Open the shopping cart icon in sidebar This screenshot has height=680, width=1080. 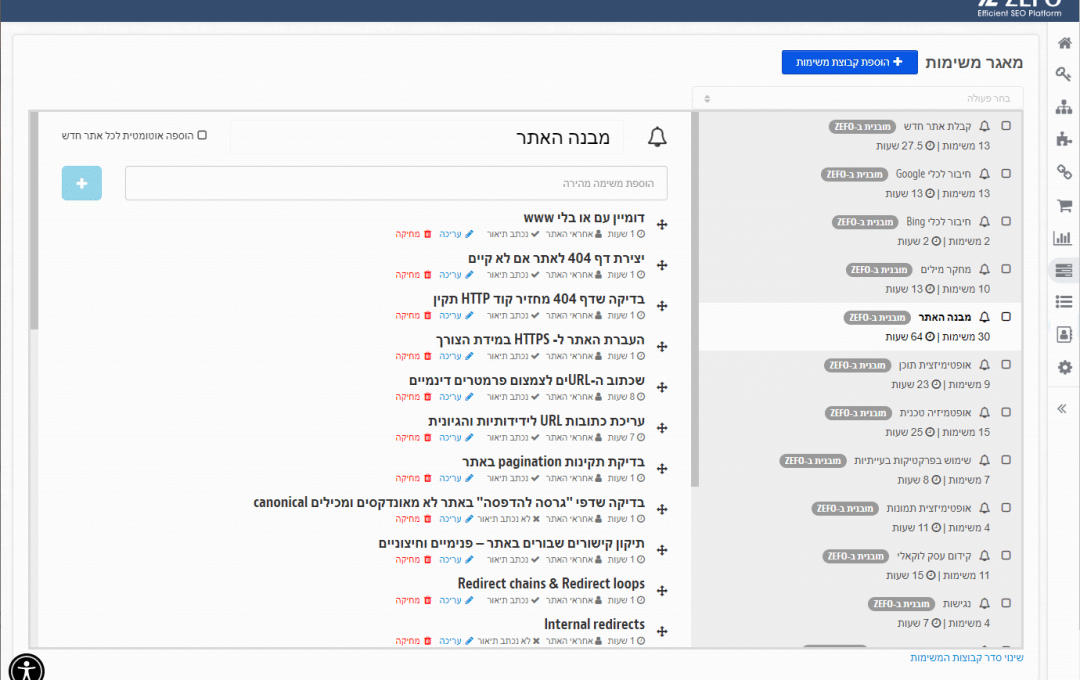(x=1064, y=205)
